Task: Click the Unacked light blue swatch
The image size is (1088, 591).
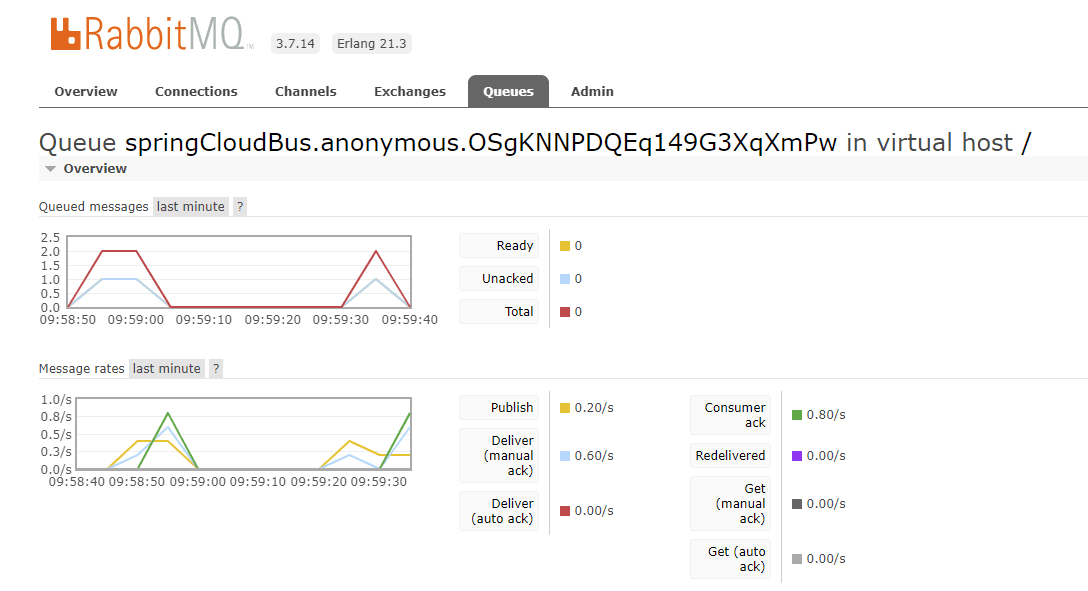Action: coord(565,279)
